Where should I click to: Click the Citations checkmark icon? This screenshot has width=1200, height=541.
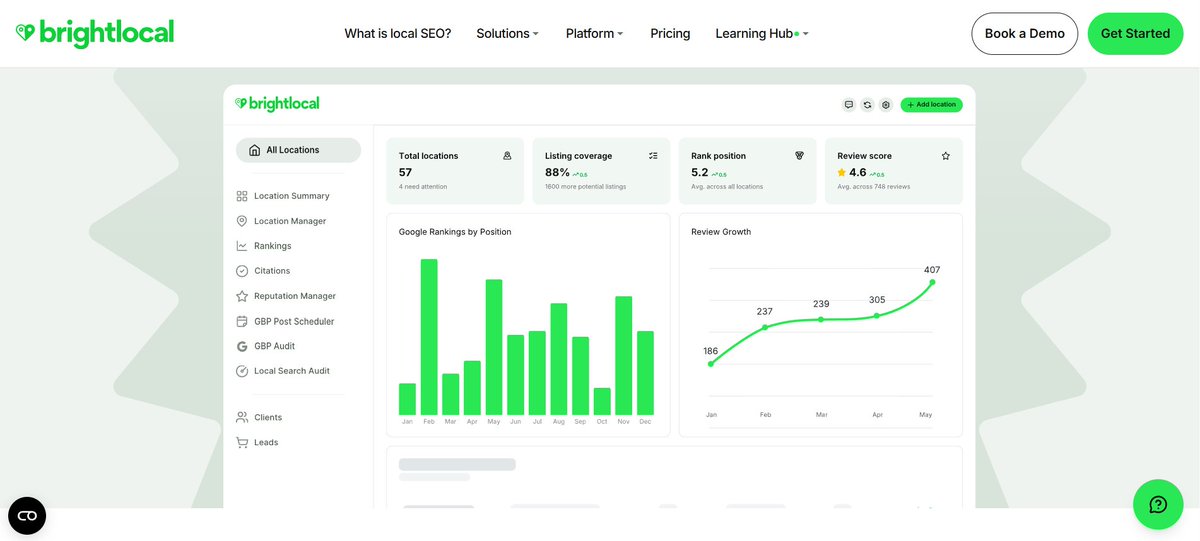click(x=242, y=271)
